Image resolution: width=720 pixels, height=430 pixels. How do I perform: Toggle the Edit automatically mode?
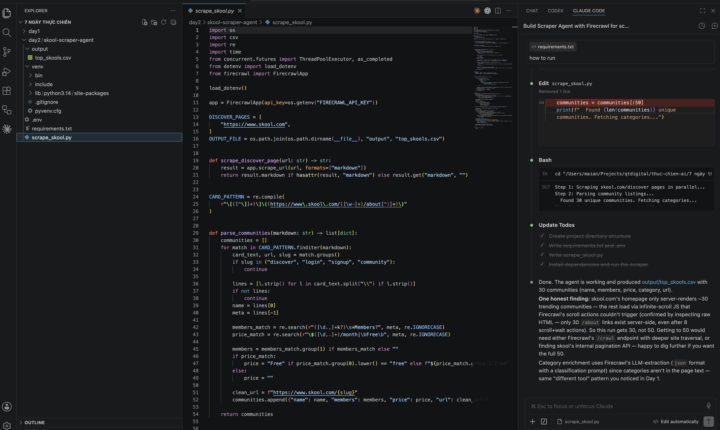coord(675,421)
